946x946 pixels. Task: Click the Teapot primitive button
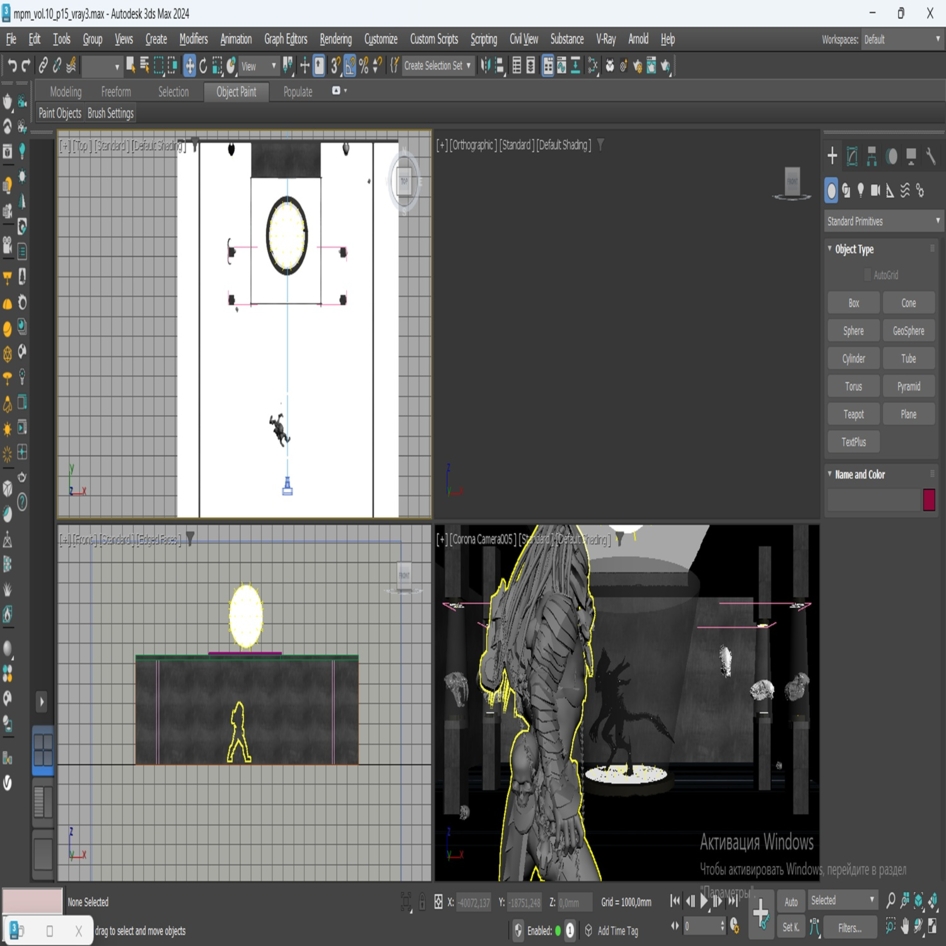[x=853, y=414]
